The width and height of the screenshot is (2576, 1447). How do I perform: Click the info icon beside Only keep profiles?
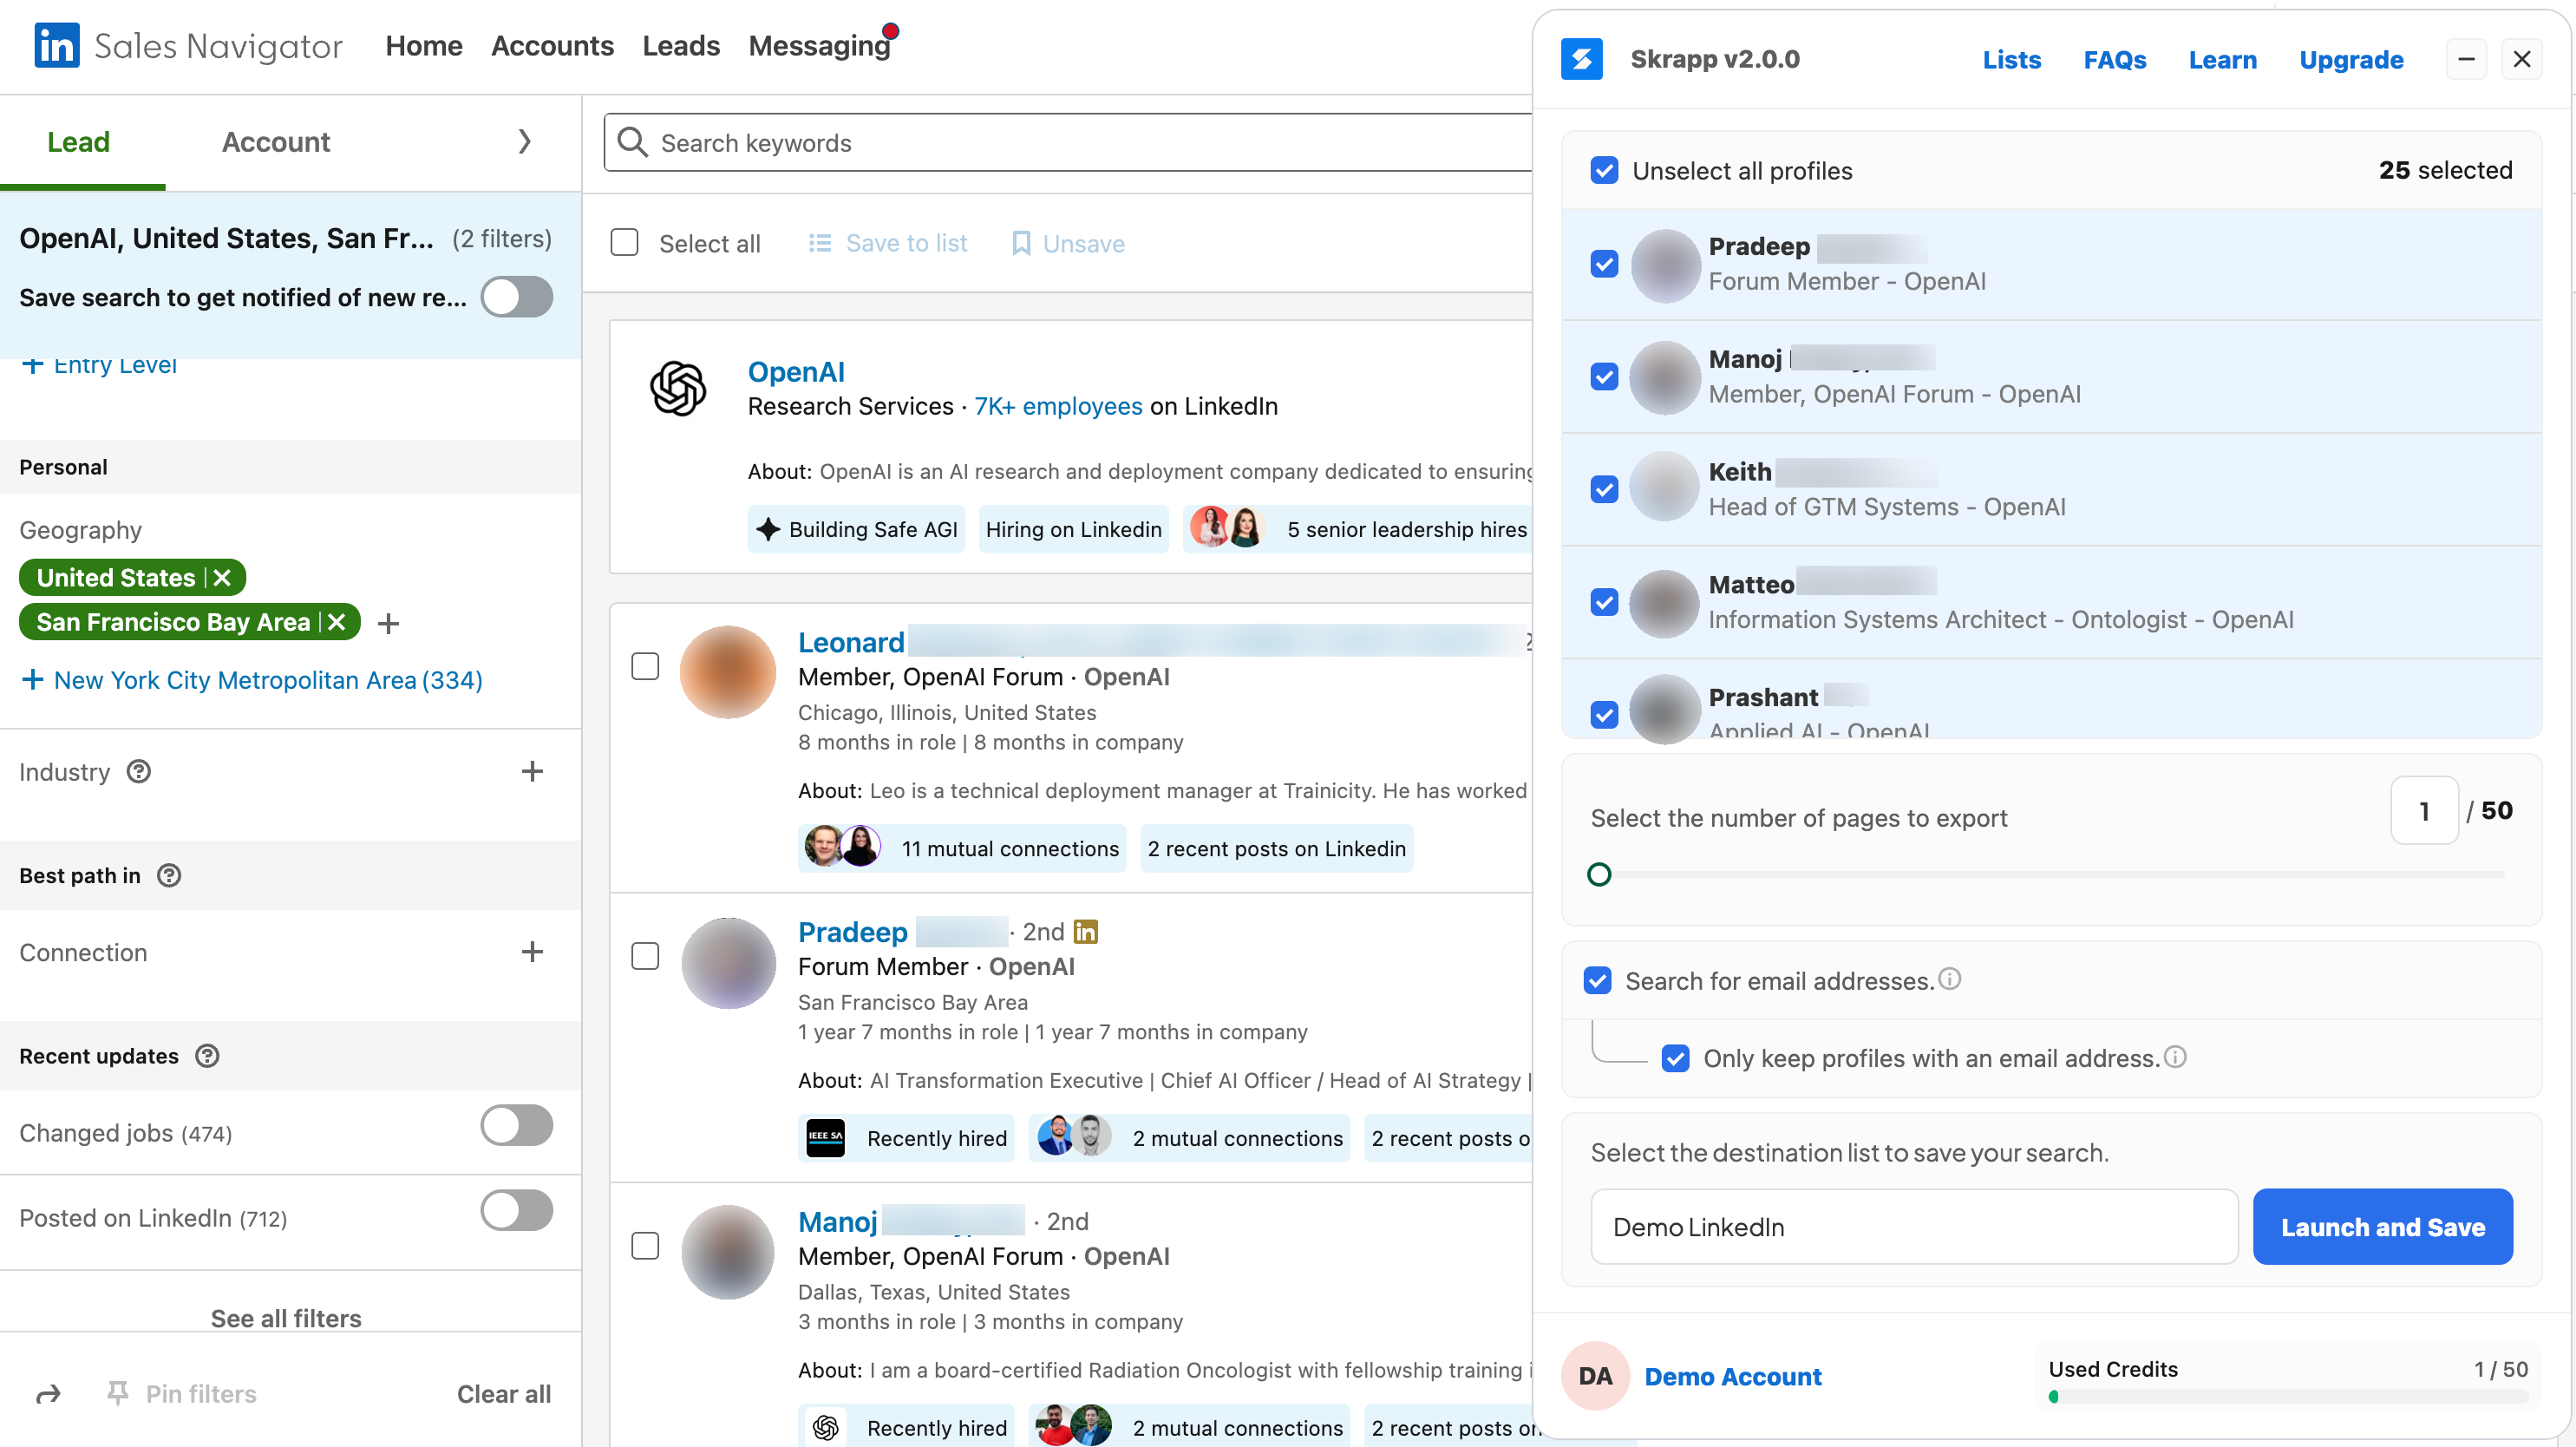2175,1056
